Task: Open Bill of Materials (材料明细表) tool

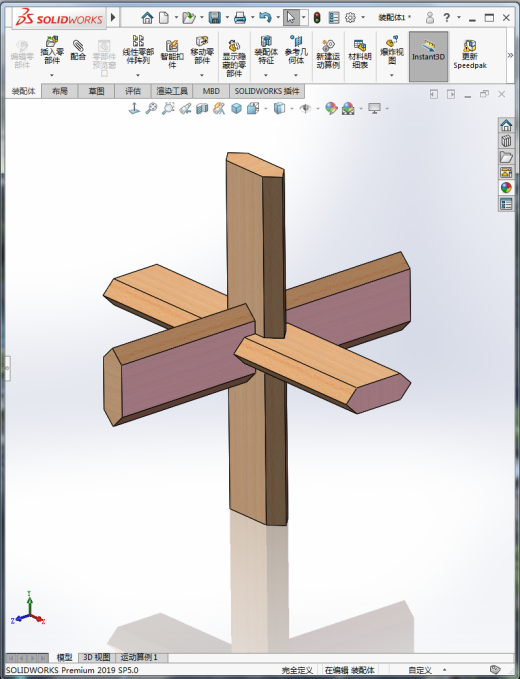Action: coord(360,54)
